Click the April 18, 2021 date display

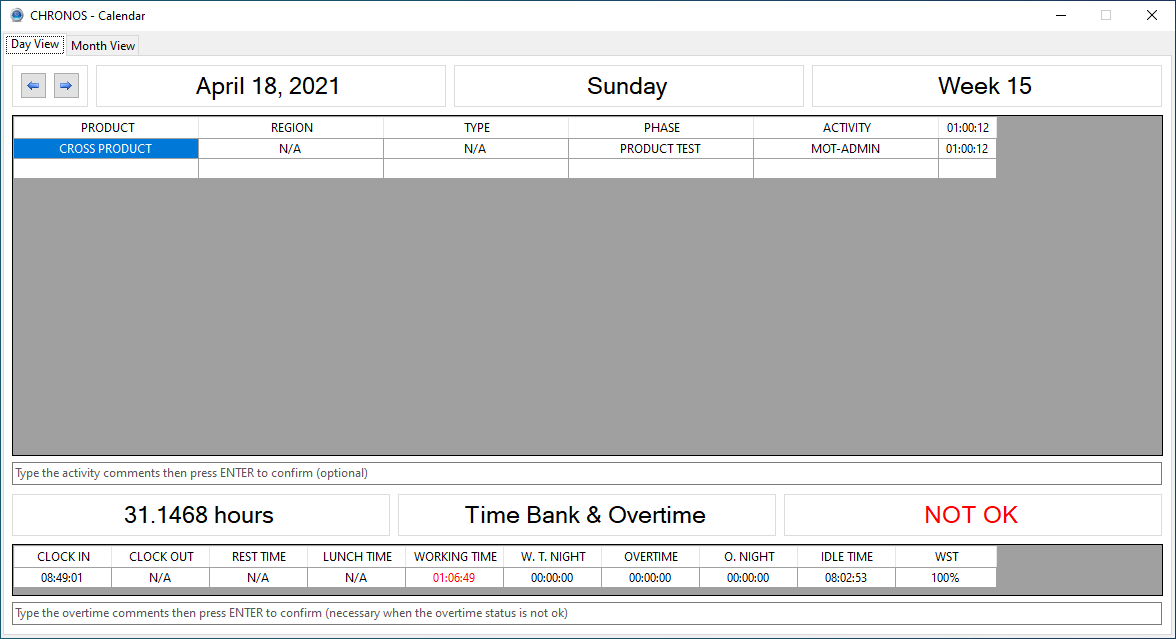tap(271, 86)
